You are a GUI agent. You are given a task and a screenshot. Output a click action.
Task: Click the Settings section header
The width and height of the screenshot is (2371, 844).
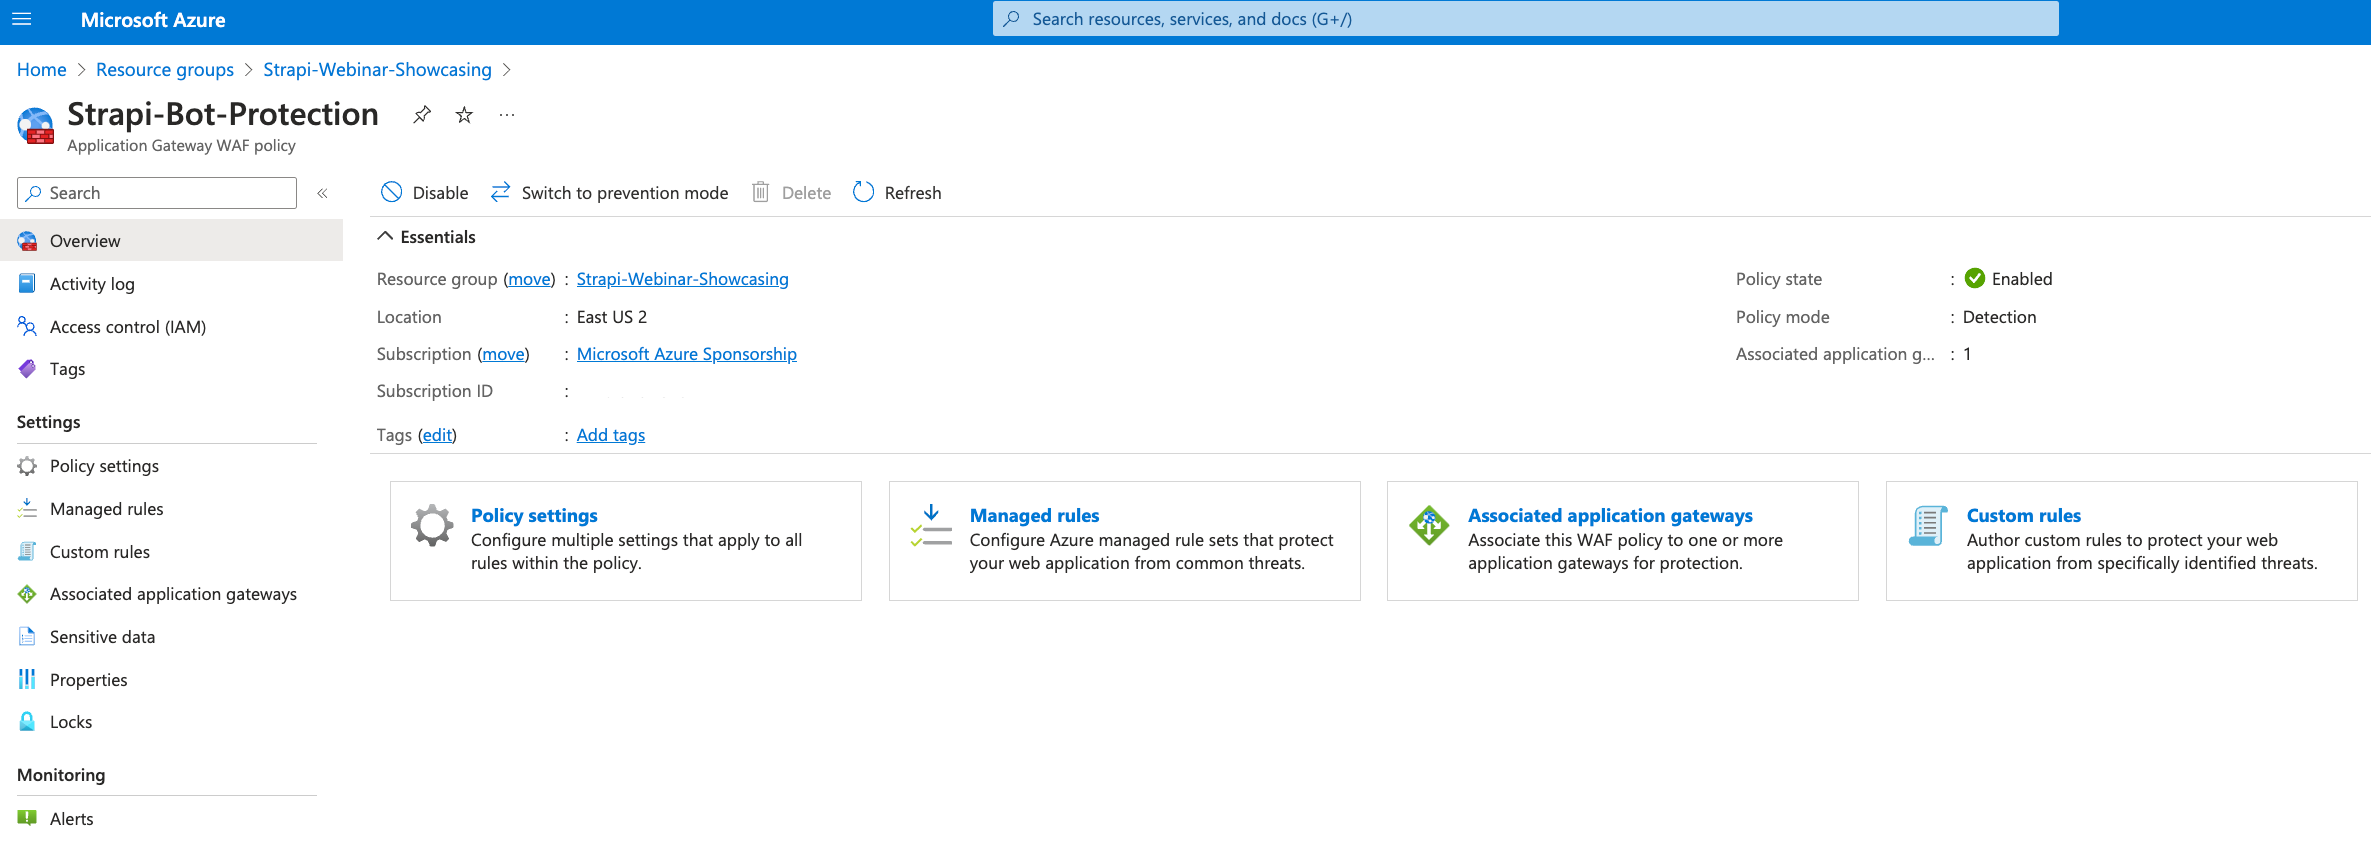[x=49, y=422]
